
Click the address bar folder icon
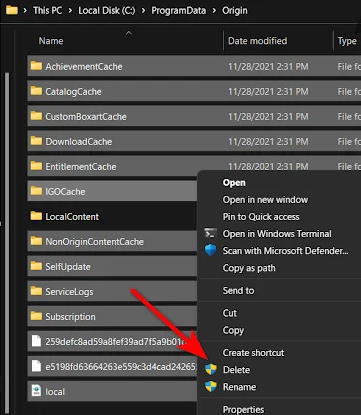(x=12, y=10)
